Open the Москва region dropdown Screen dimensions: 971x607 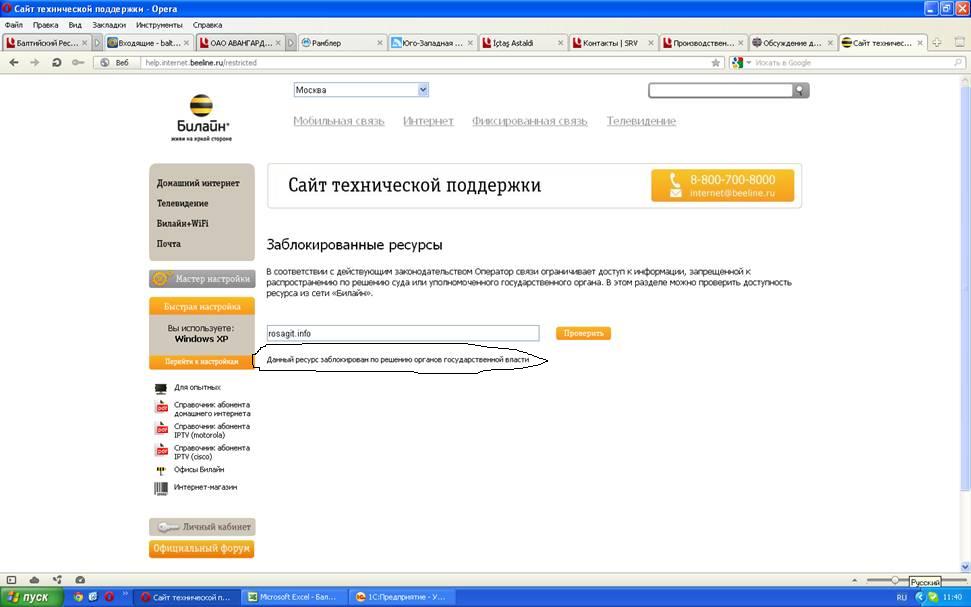click(423, 90)
